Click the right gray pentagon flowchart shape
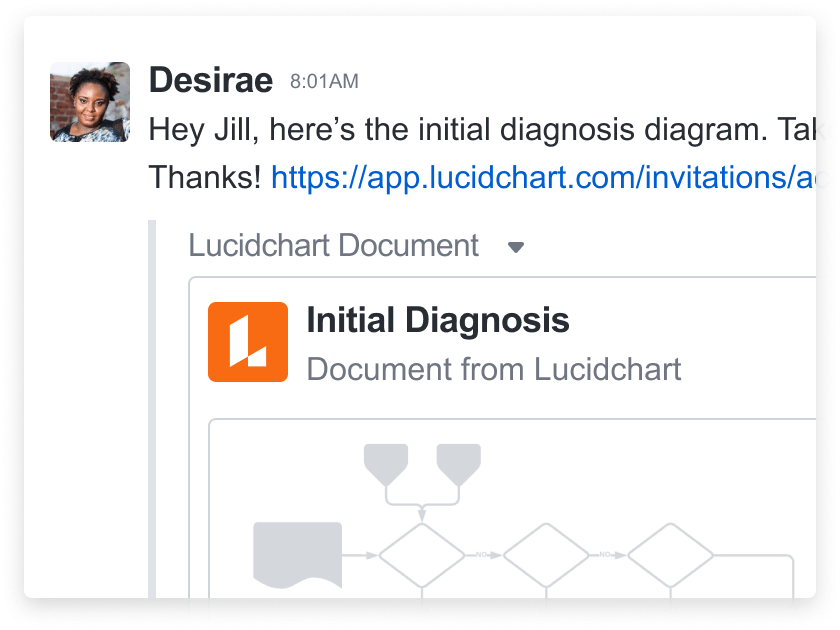The width and height of the screenshot is (840, 630). coord(459,463)
